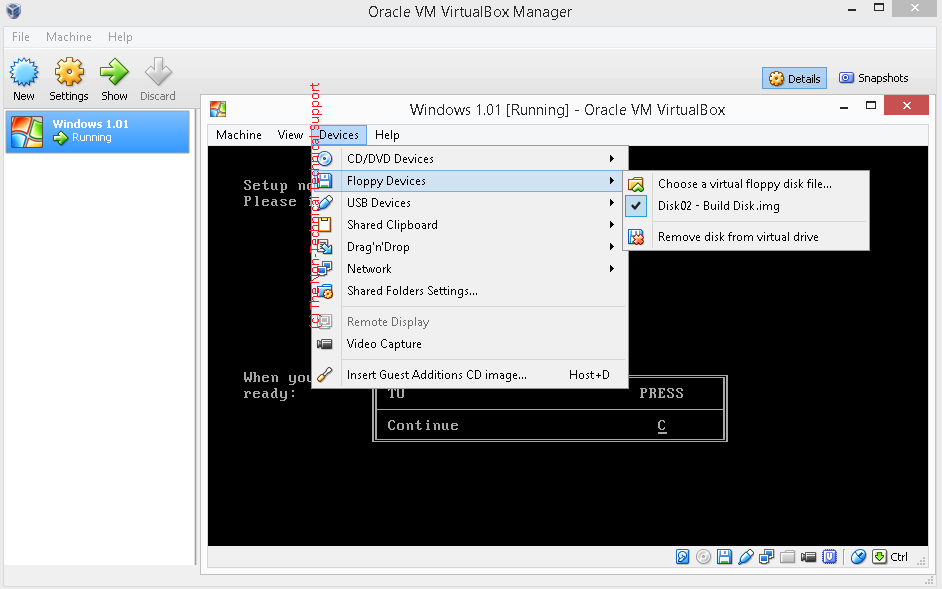942x589 pixels.
Task: Click the host key green arrow indicator
Action: coord(880,557)
